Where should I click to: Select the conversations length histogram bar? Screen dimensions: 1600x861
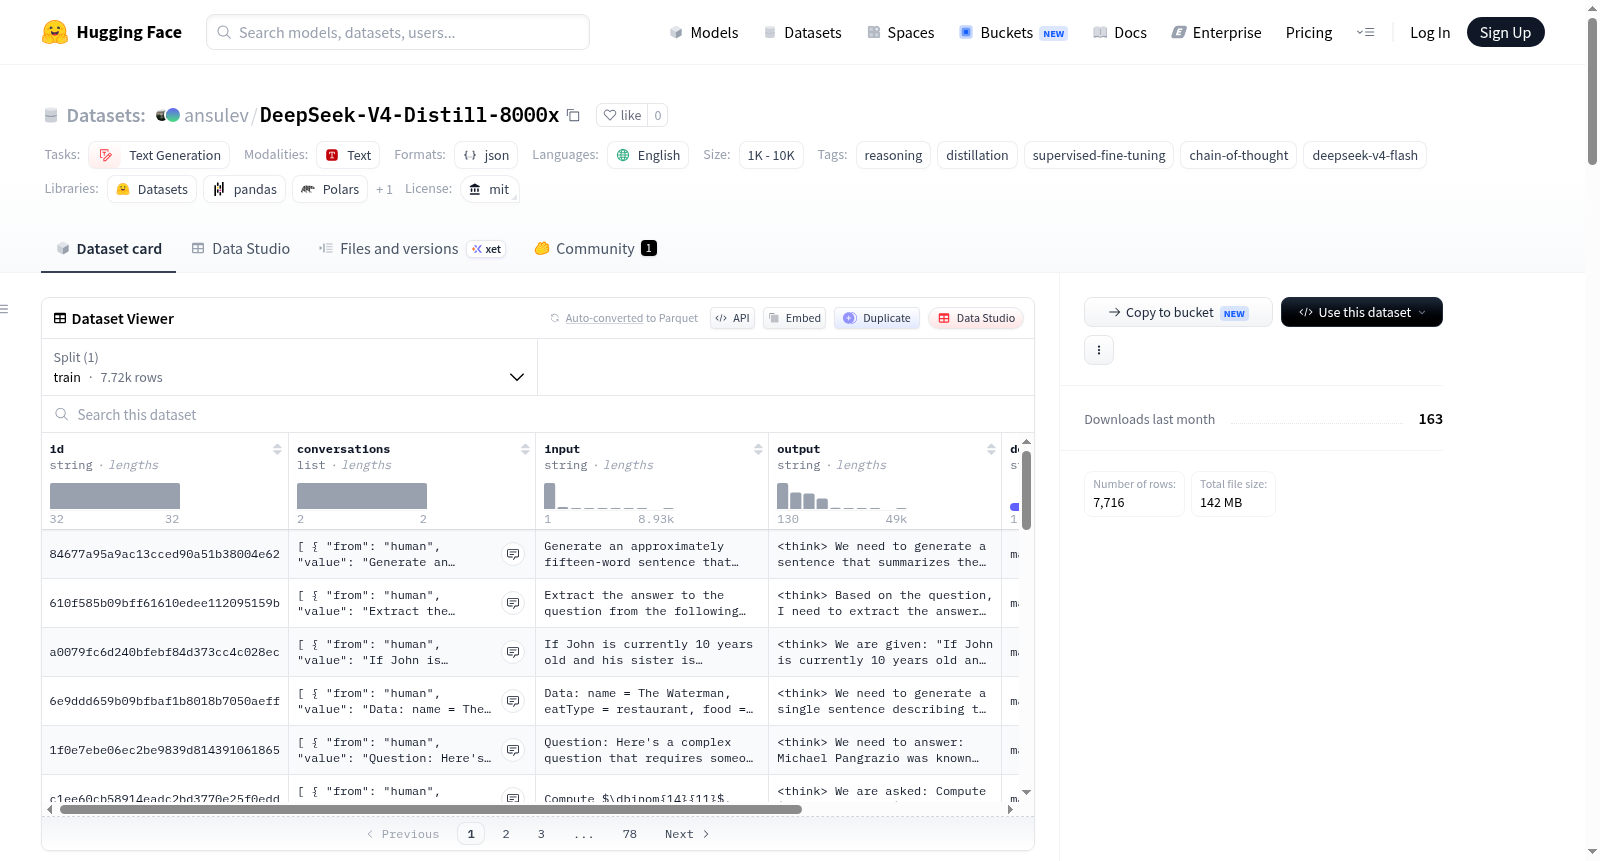tap(362, 496)
